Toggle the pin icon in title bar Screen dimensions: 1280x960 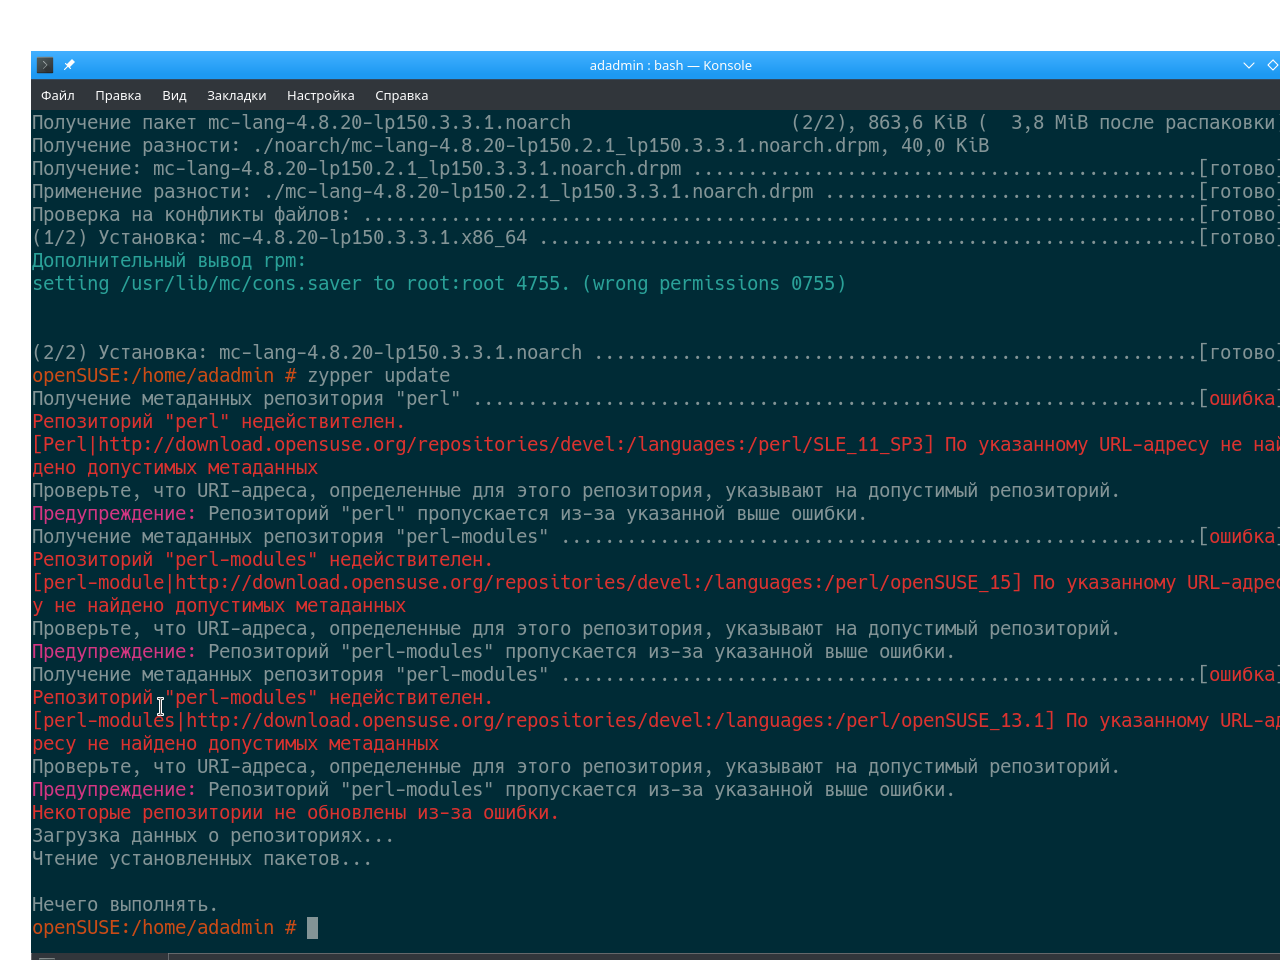(69, 65)
